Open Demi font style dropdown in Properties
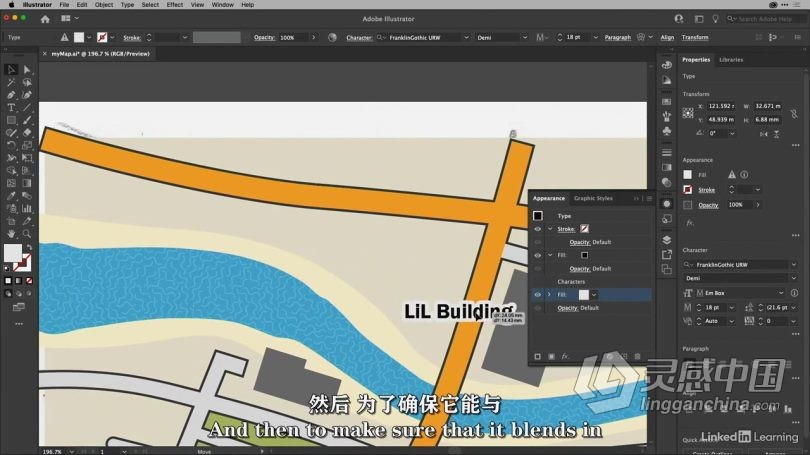 [794, 278]
